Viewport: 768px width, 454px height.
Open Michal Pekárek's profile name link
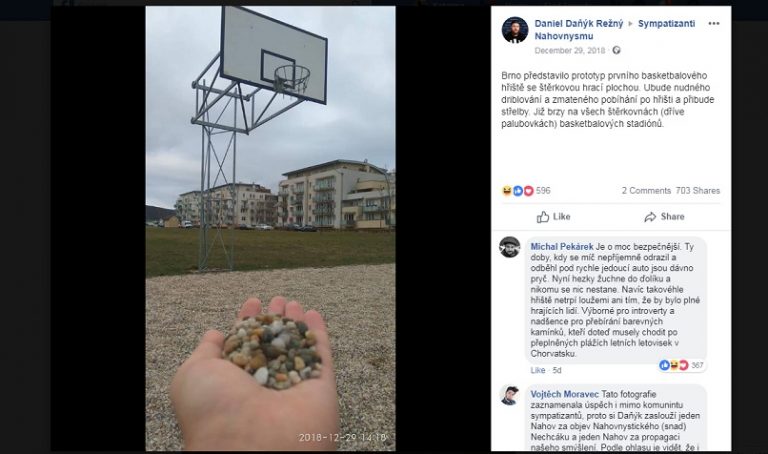click(562, 247)
